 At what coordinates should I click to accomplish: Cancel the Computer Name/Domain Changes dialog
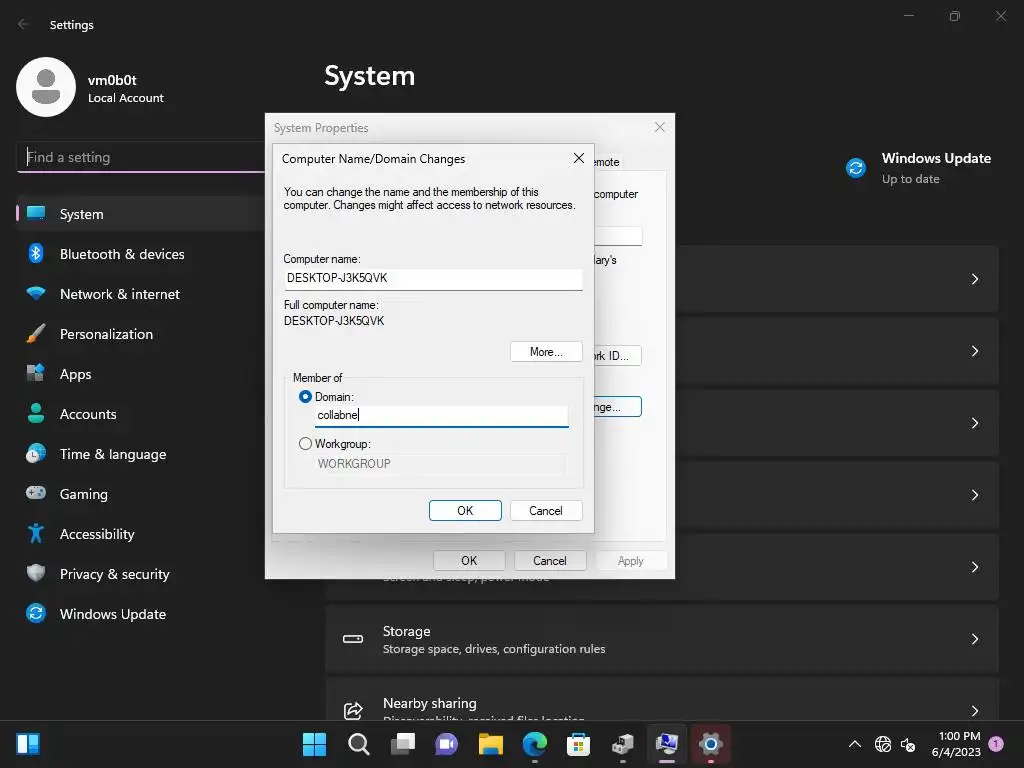546,511
